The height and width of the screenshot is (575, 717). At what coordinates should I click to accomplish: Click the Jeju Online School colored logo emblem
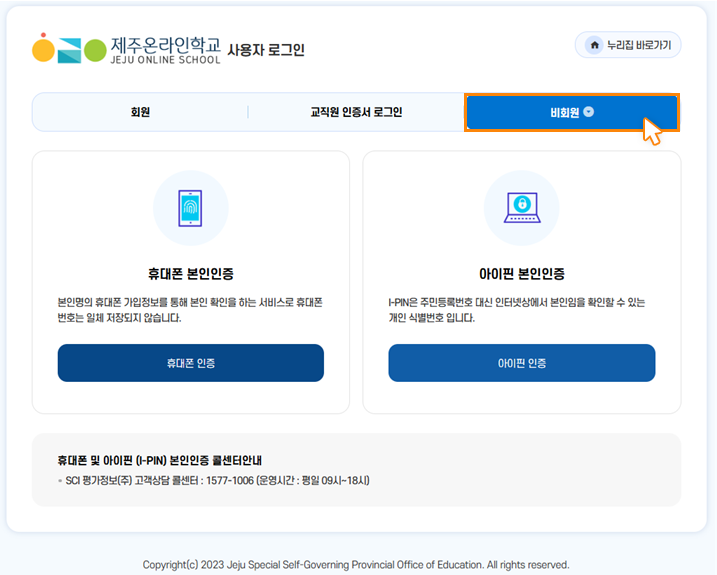tap(69, 48)
